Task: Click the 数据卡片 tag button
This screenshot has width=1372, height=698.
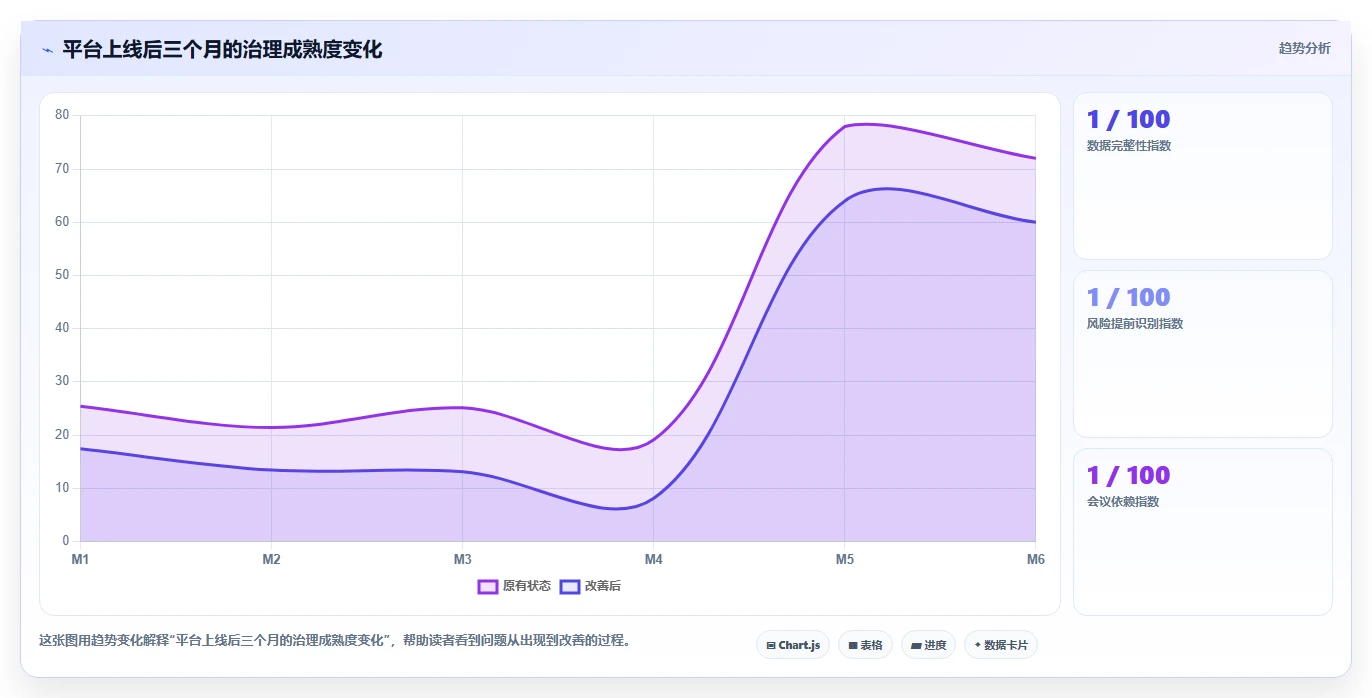Action: [x=1001, y=645]
